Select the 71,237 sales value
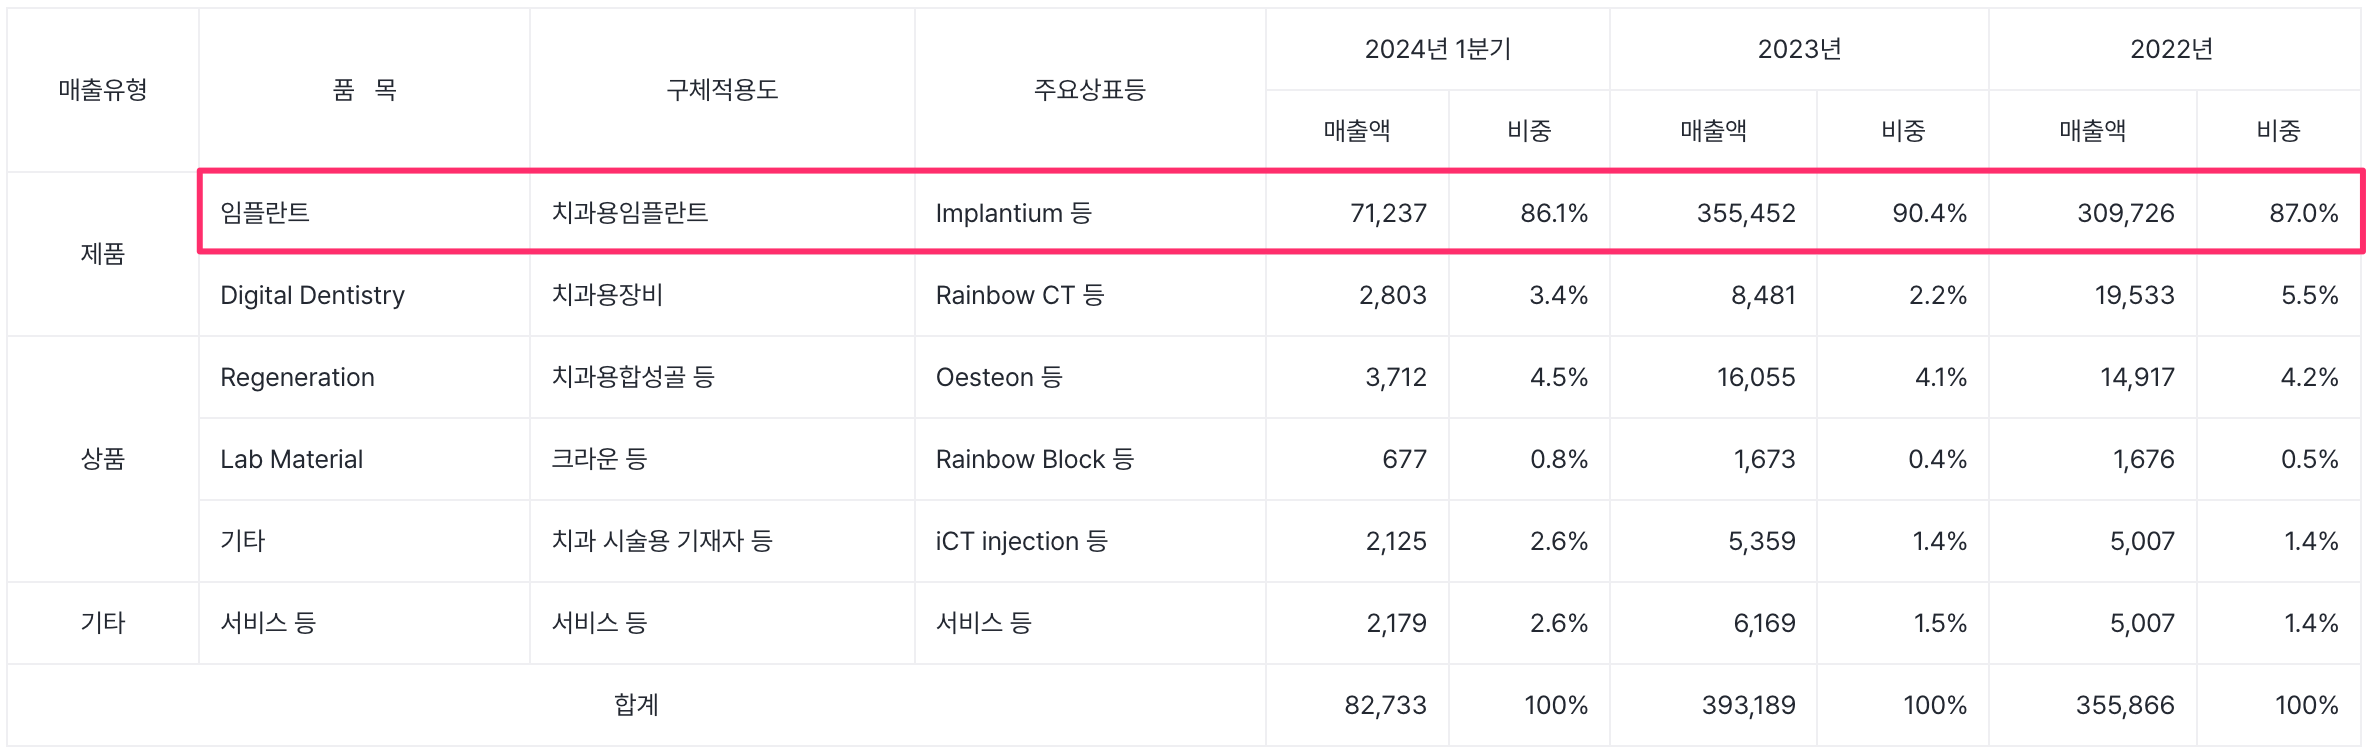The width and height of the screenshot is (2366, 754). coord(1388,213)
